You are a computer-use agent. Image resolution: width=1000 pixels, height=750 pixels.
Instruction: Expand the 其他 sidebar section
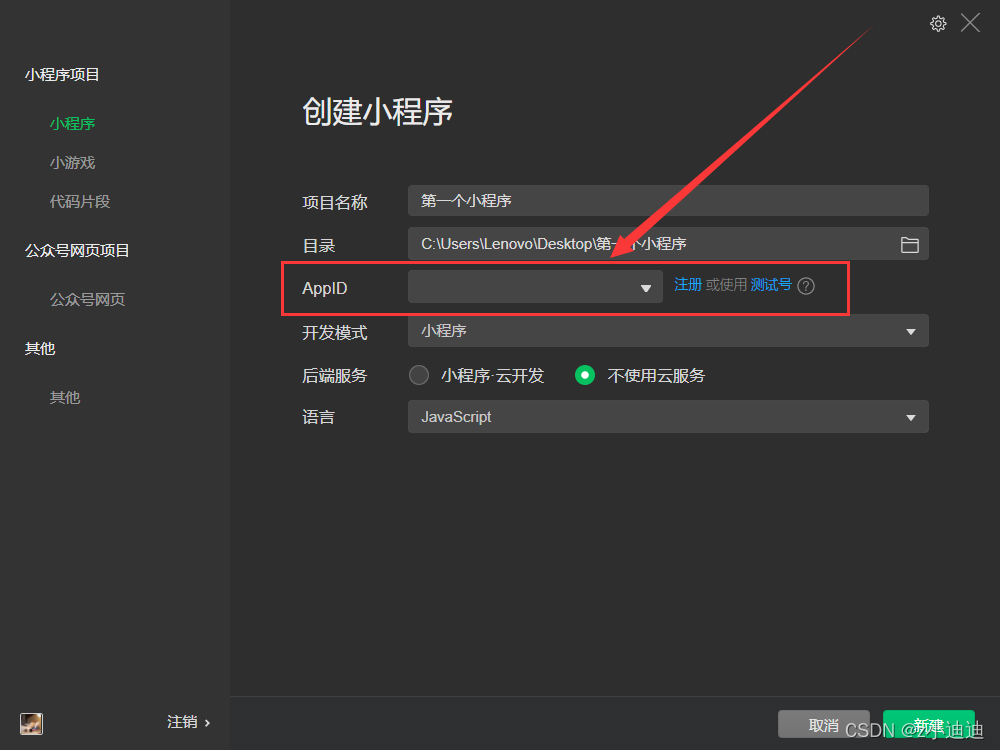40,348
